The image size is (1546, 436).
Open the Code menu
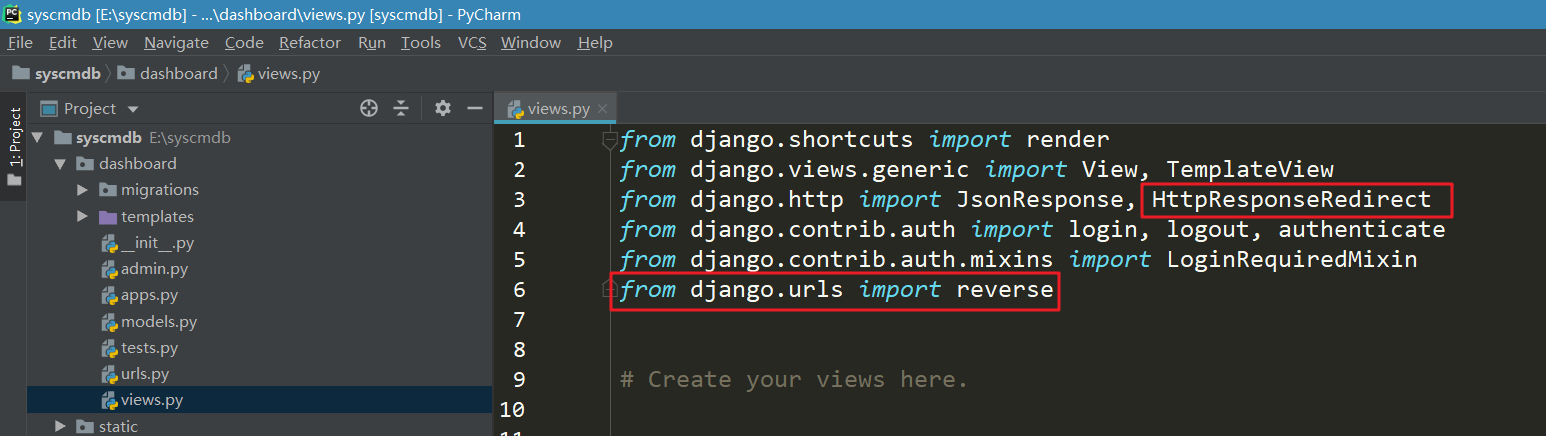(244, 43)
